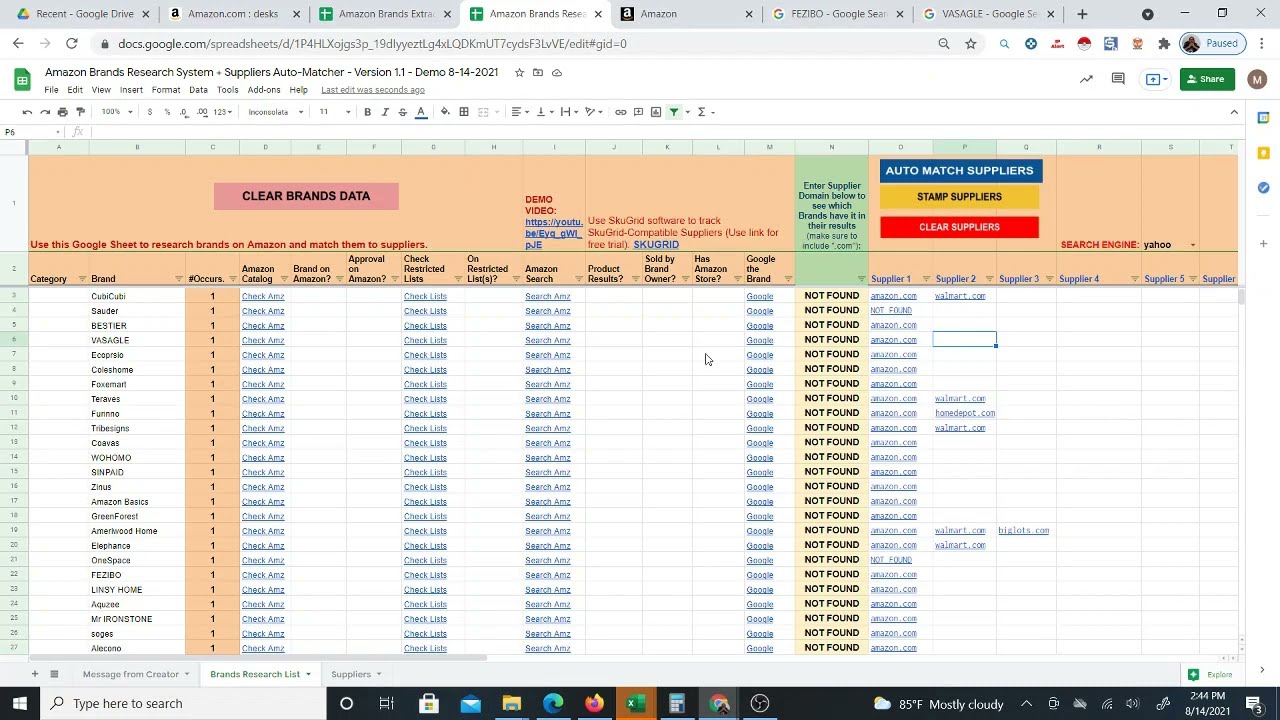Bookmark this tab with star icon
This screenshot has height=720, width=1280.
point(970,44)
